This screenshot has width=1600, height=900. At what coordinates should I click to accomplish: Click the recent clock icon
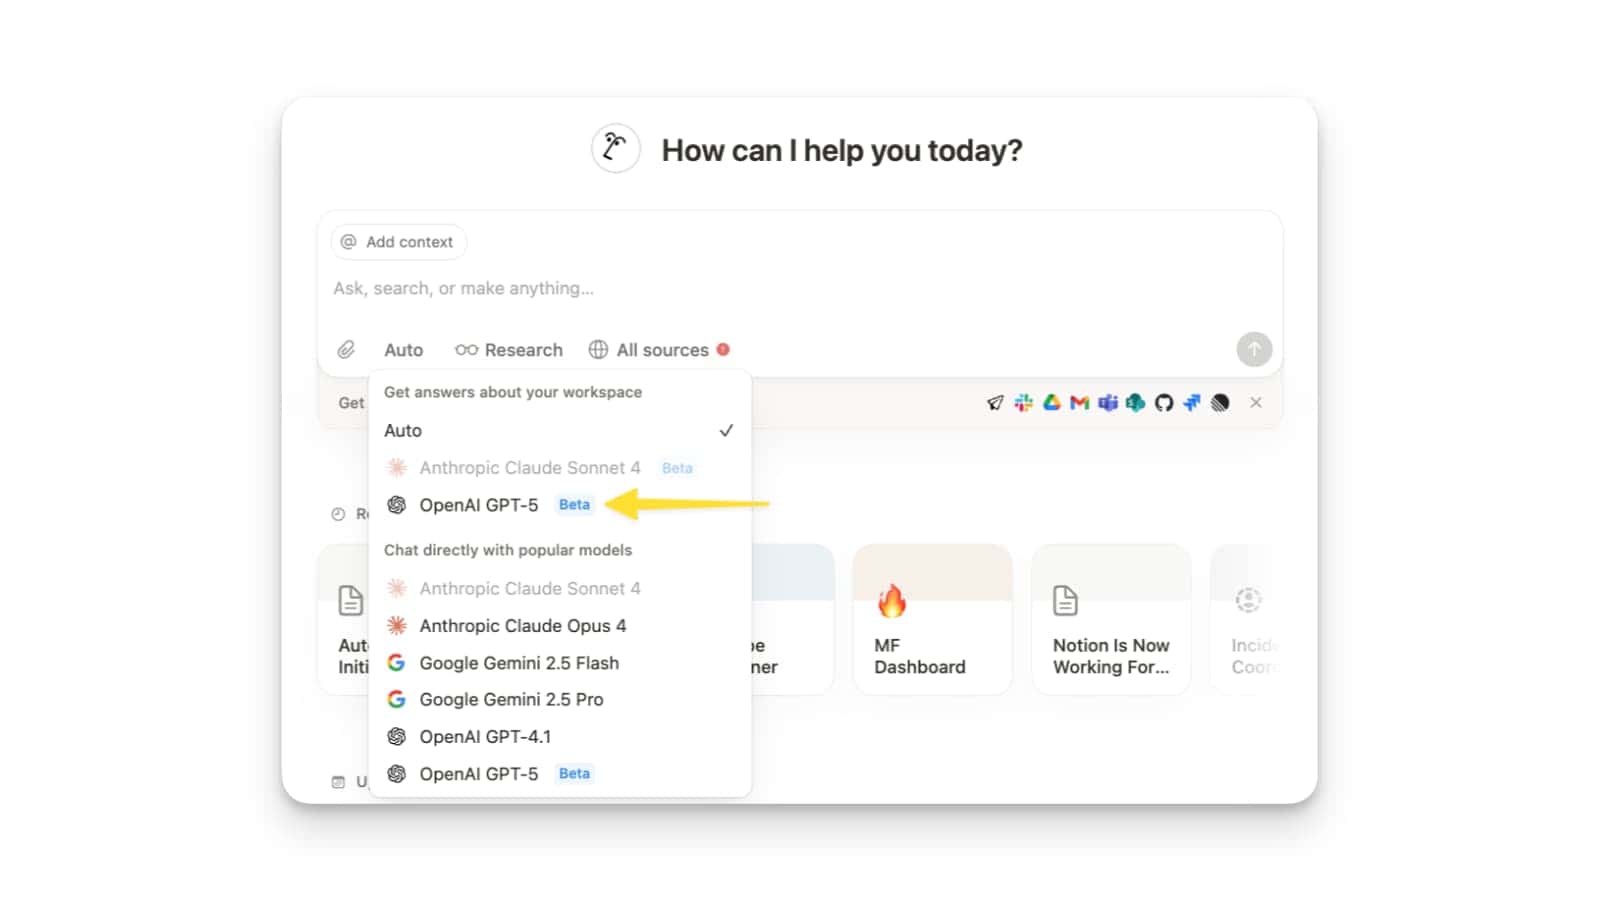tap(338, 514)
